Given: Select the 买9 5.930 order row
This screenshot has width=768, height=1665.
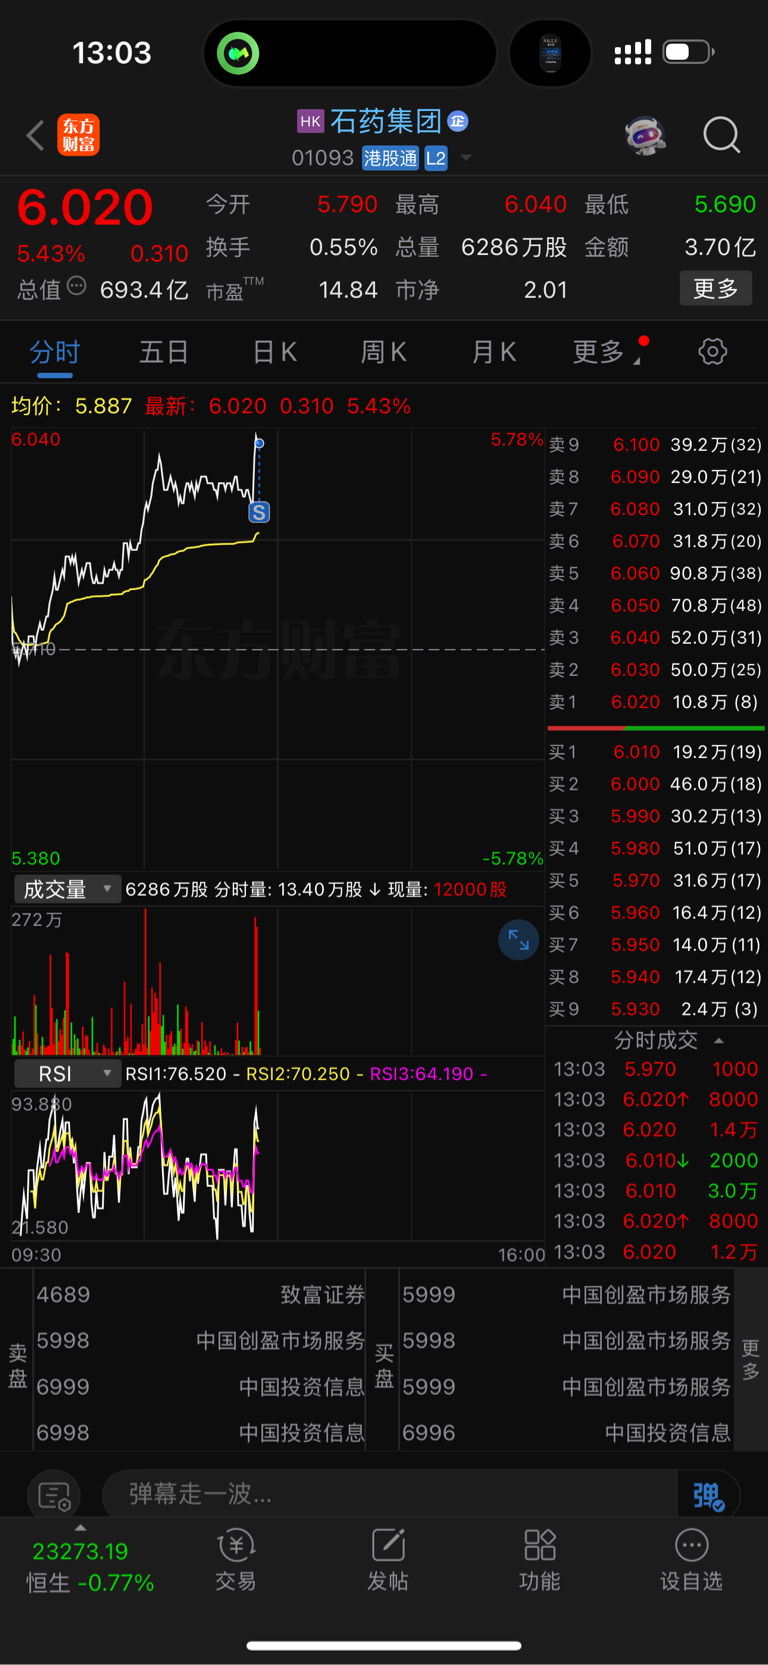Looking at the screenshot, I should pos(656,1009).
